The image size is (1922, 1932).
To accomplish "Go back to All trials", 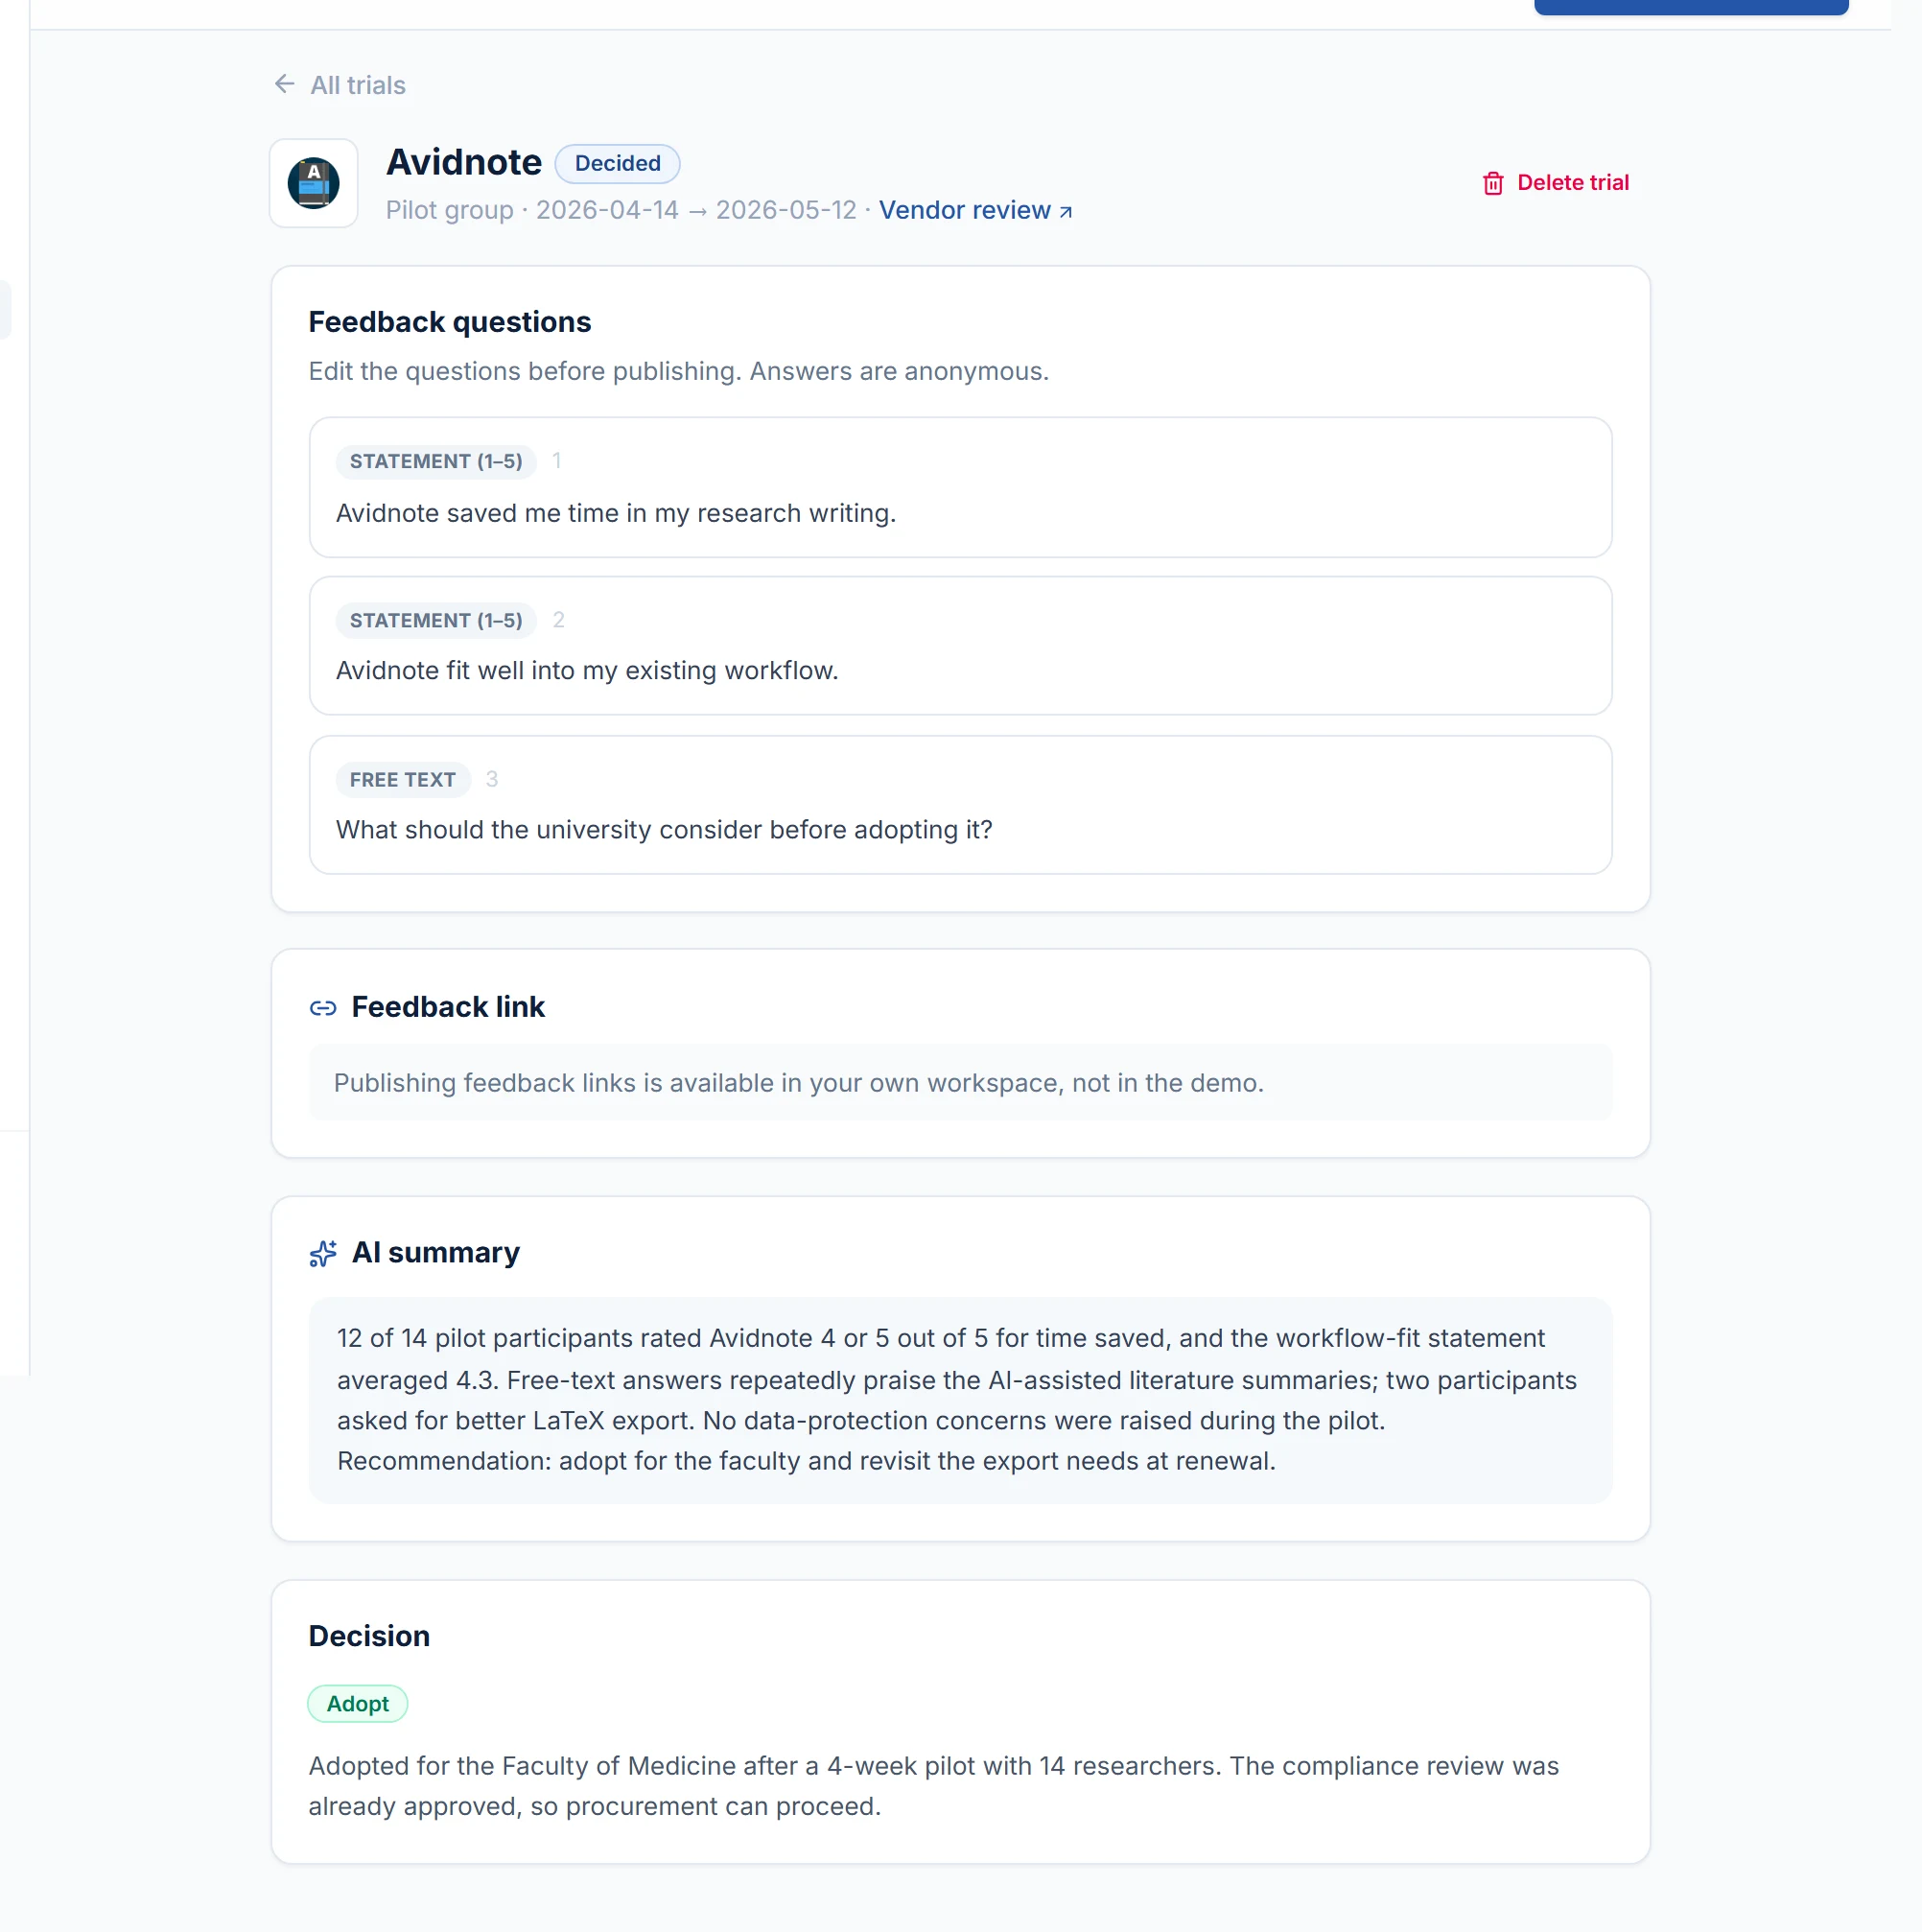I will tap(340, 85).
